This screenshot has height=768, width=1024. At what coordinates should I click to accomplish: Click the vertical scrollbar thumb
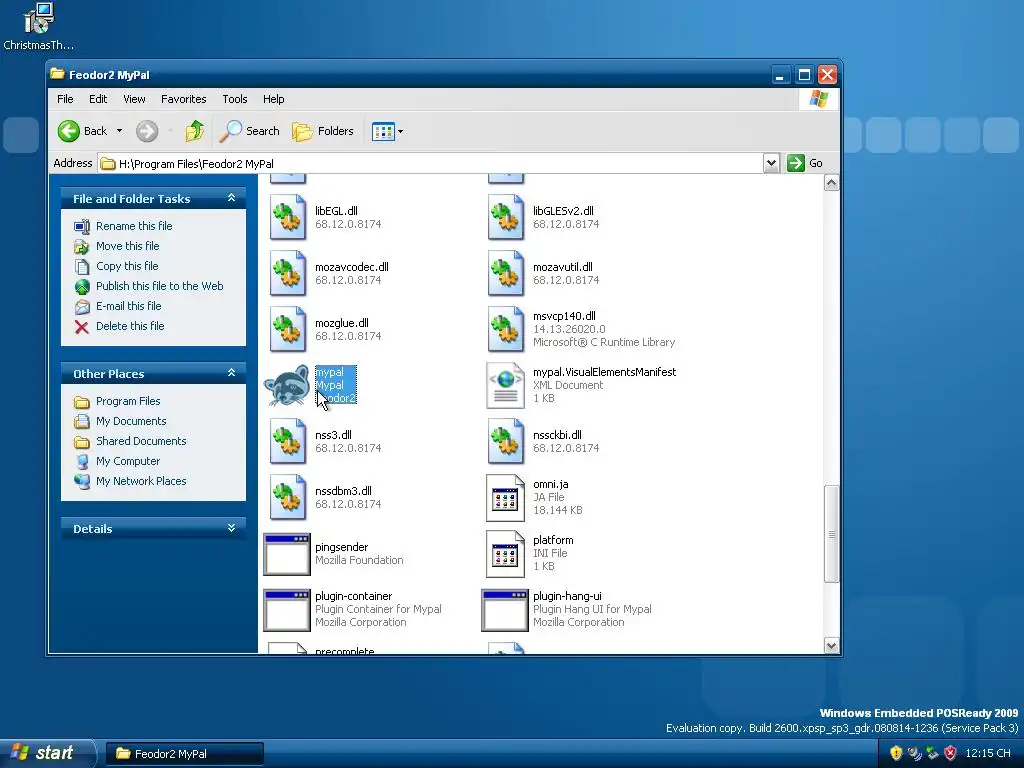(x=831, y=534)
